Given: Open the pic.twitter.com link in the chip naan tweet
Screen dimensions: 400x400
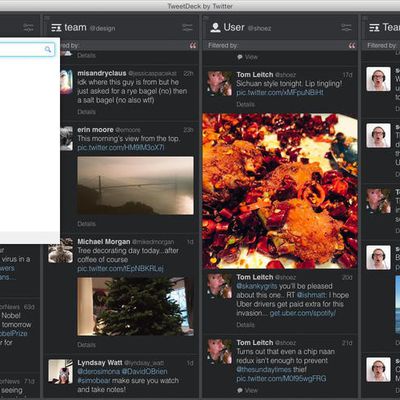Looking at the screenshot, I should 281,379.
